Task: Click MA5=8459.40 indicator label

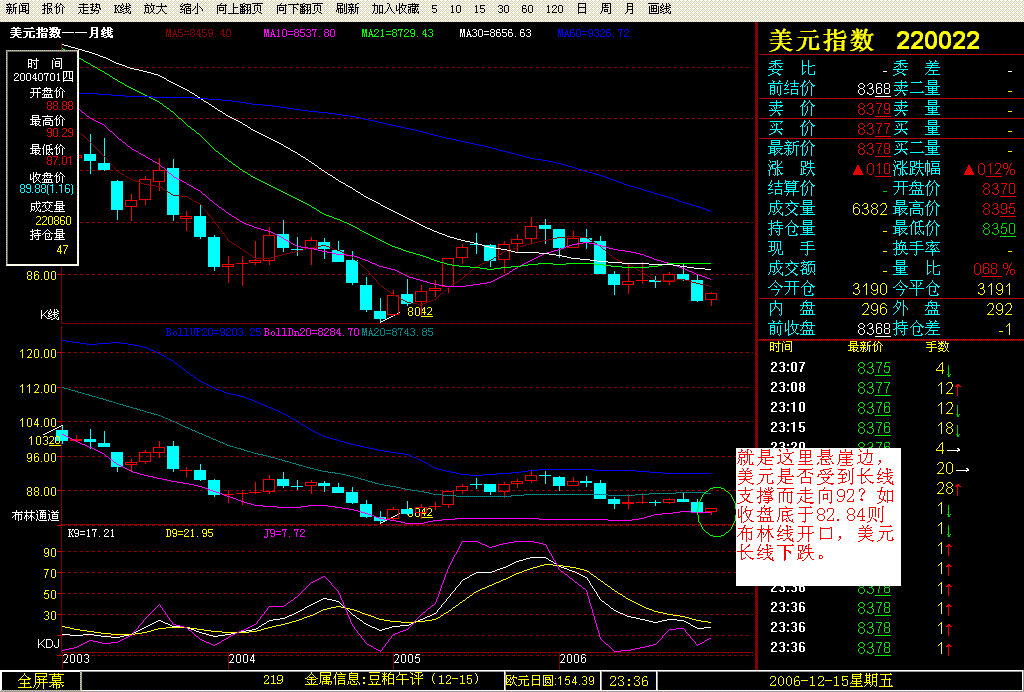Action: (199, 33)
